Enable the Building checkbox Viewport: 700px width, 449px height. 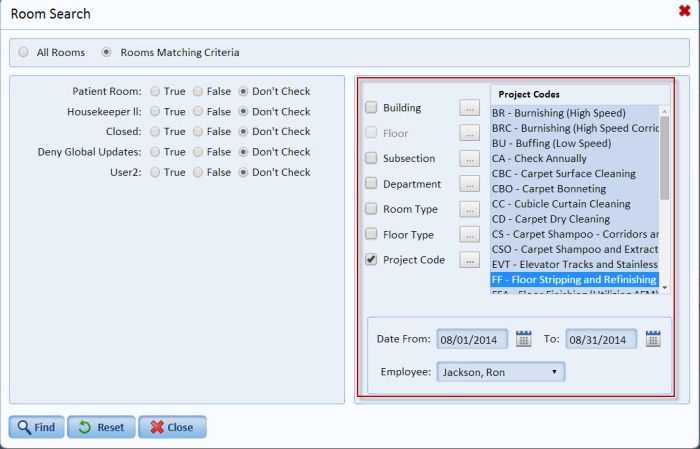[x=371, y=107]
